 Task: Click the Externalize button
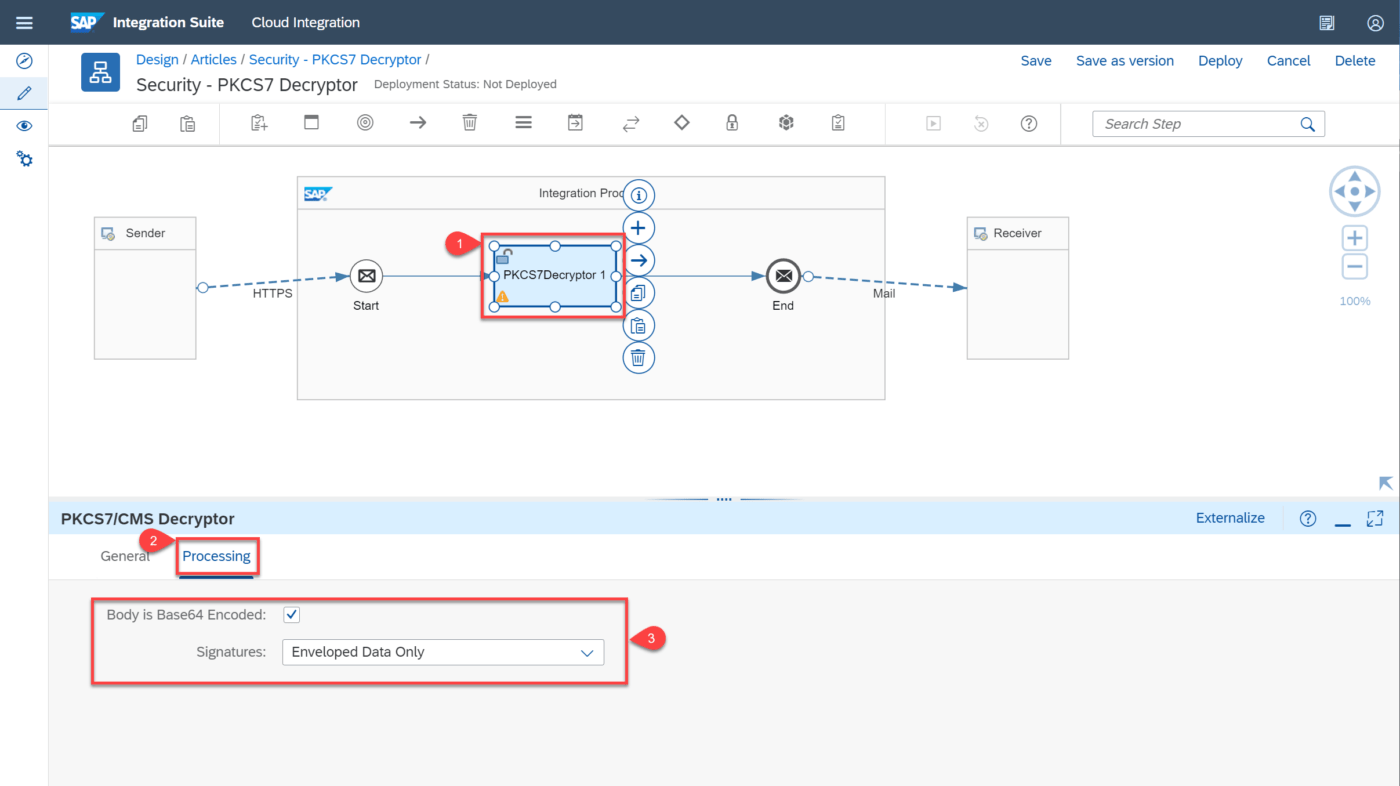pos(1230,518)
